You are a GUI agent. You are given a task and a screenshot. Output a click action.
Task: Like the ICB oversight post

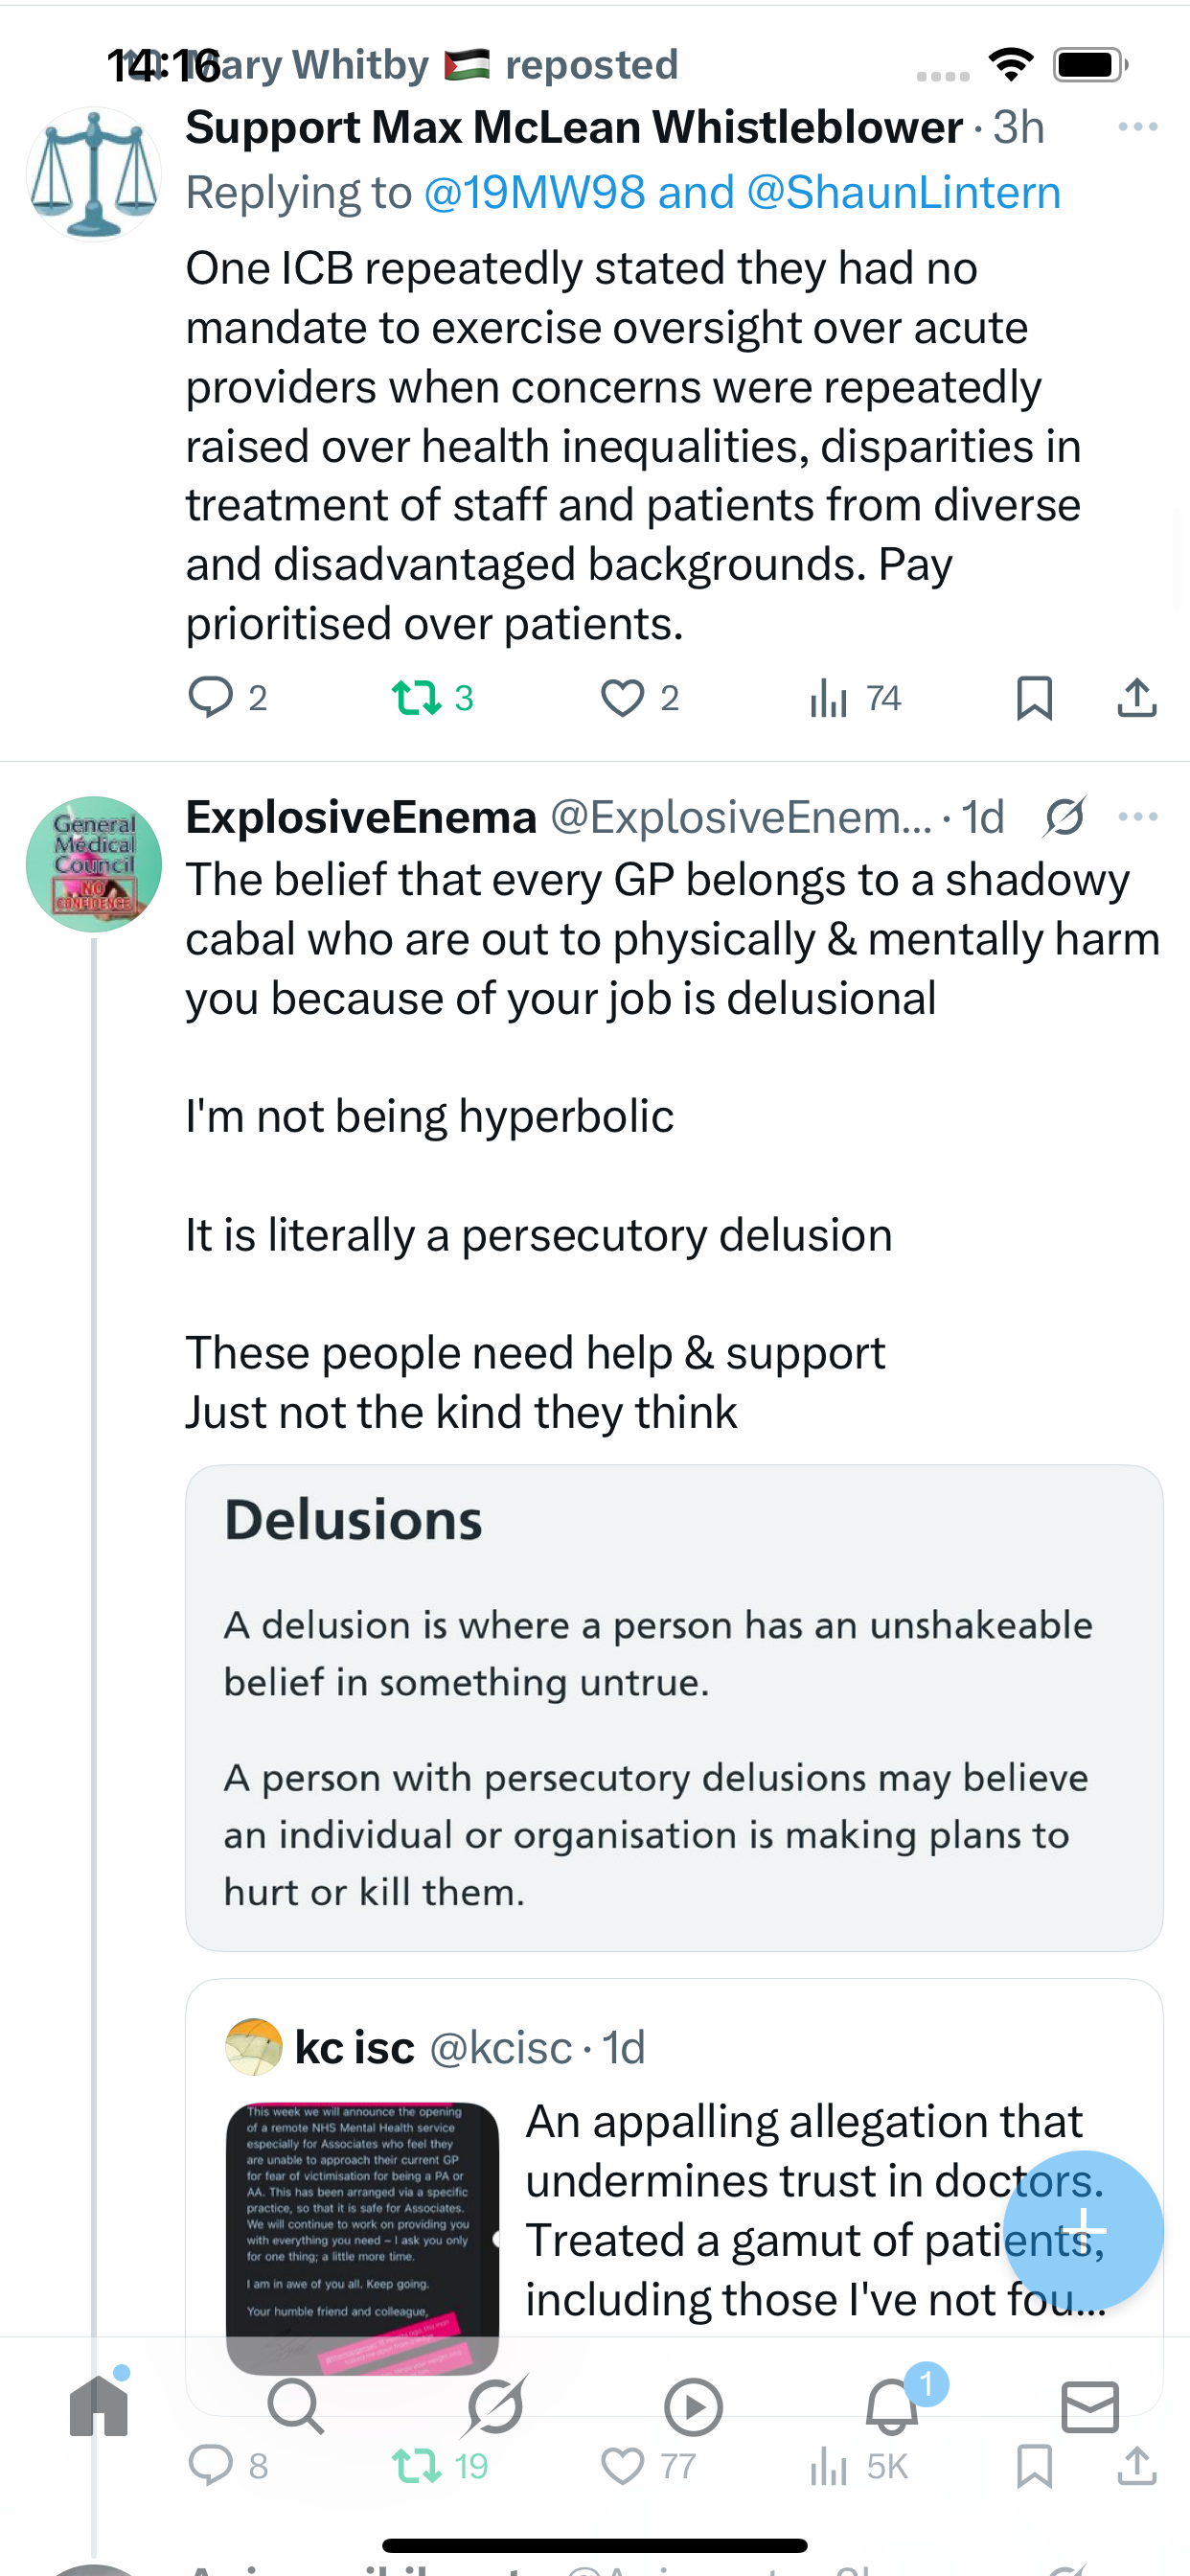[622, 698]
